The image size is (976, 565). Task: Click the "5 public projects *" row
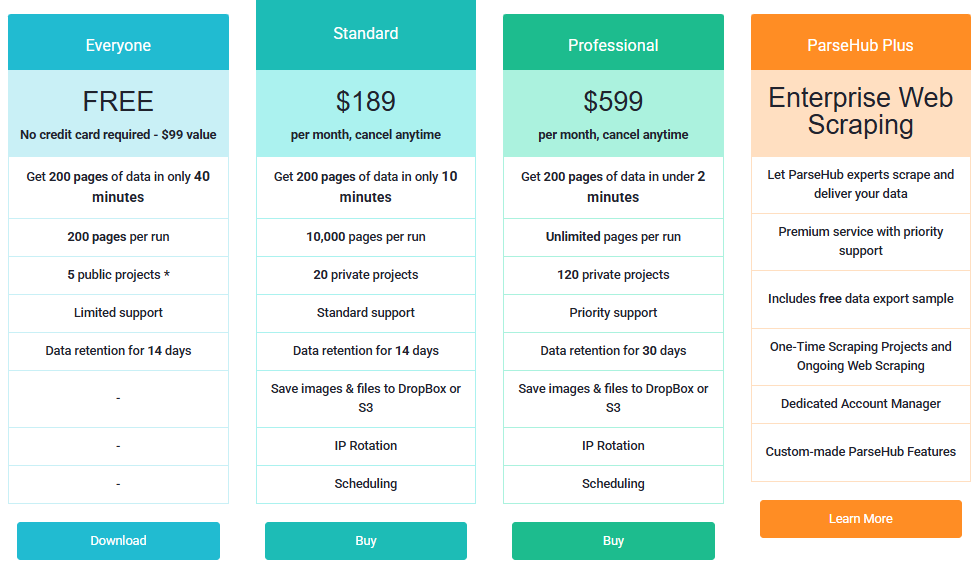point(118,275)
